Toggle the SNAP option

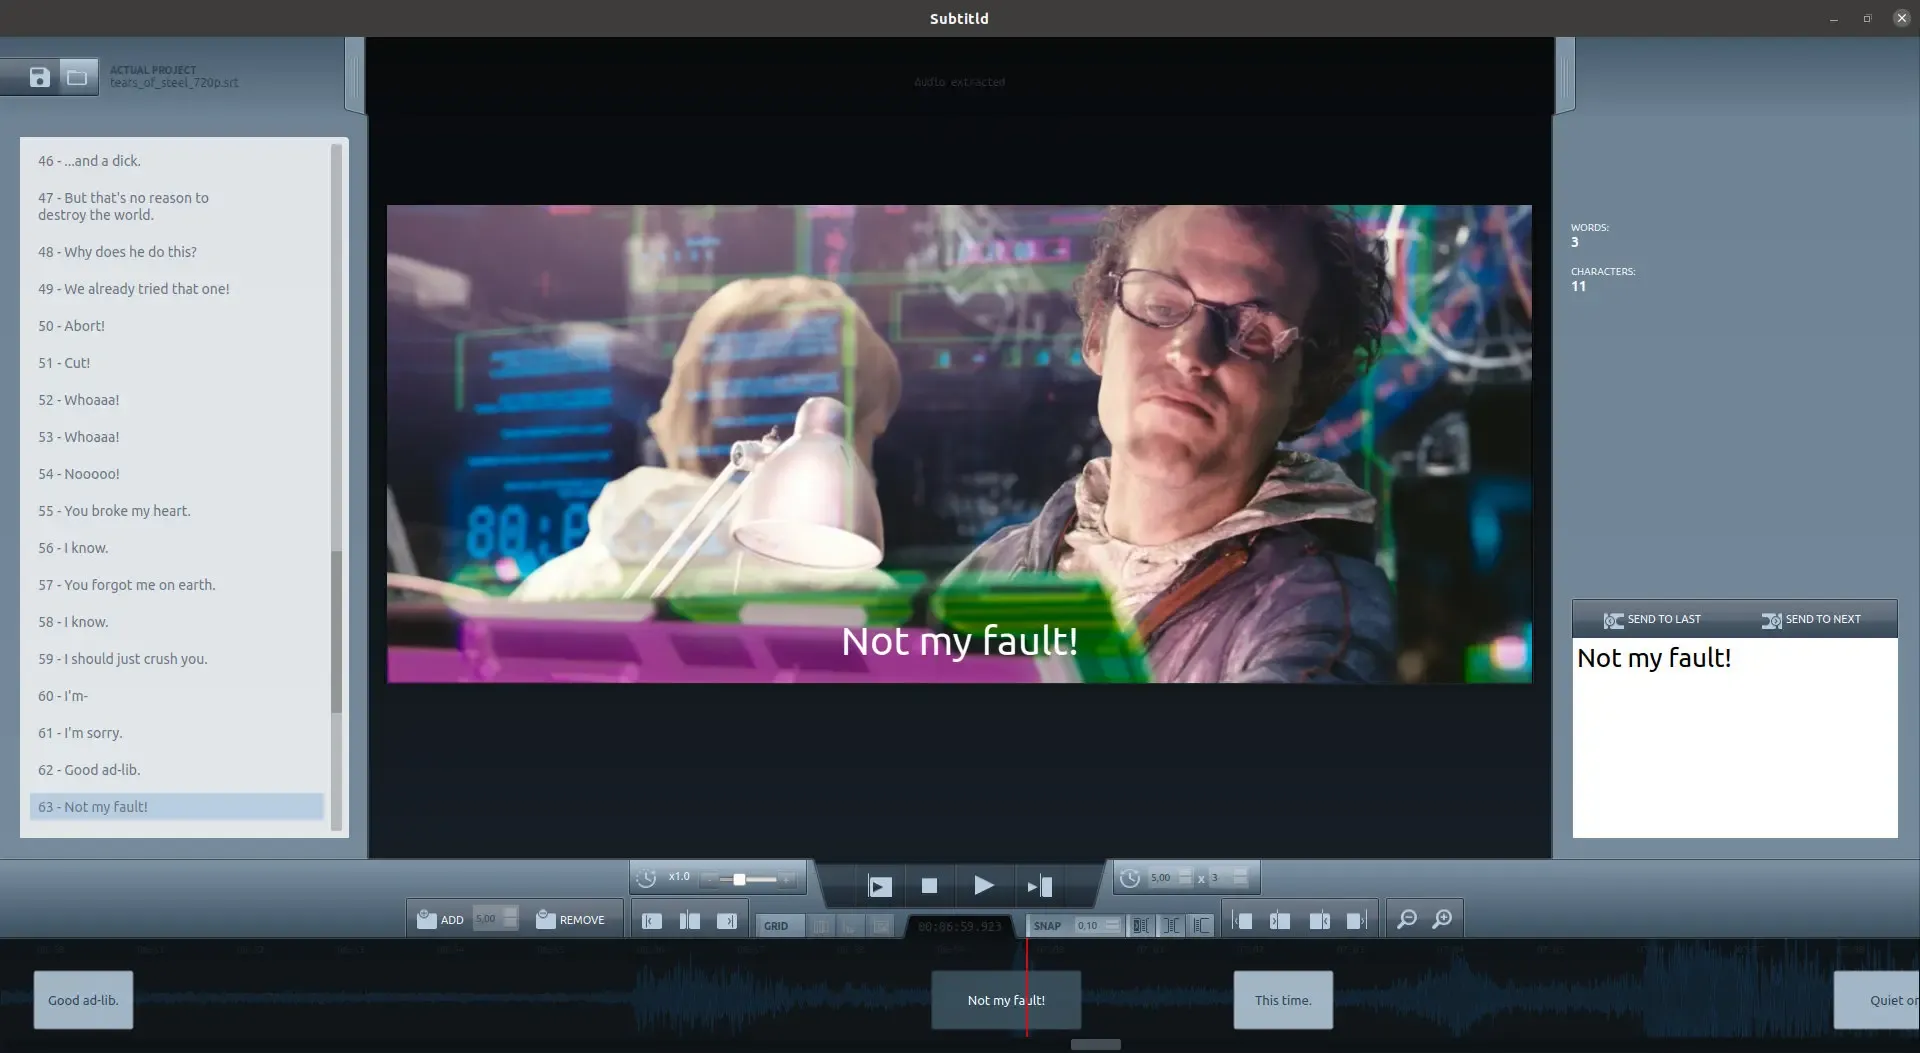(1047, 926)
